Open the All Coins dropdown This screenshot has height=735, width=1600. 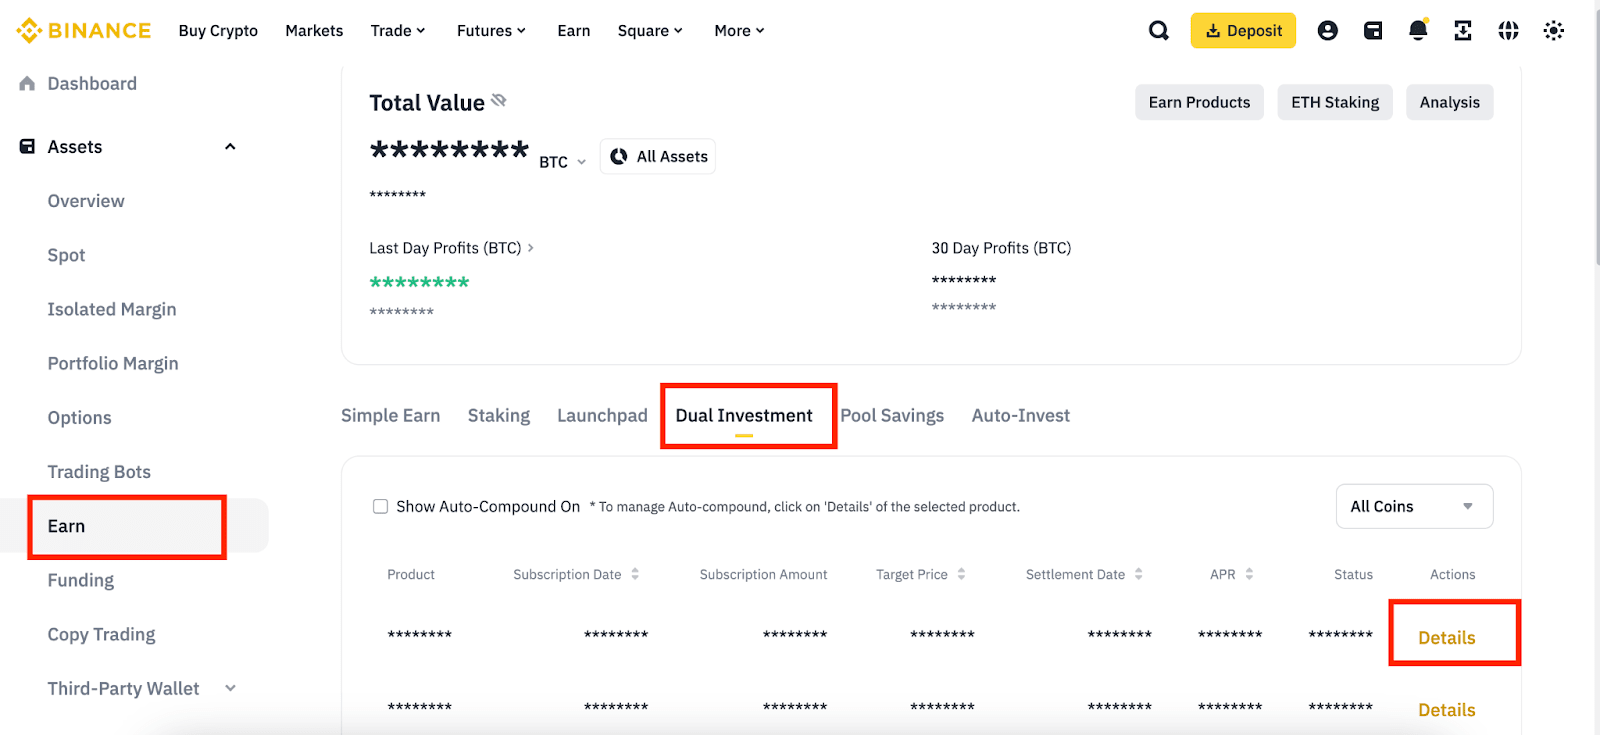pyautogui.click(x=1413, y=507)
